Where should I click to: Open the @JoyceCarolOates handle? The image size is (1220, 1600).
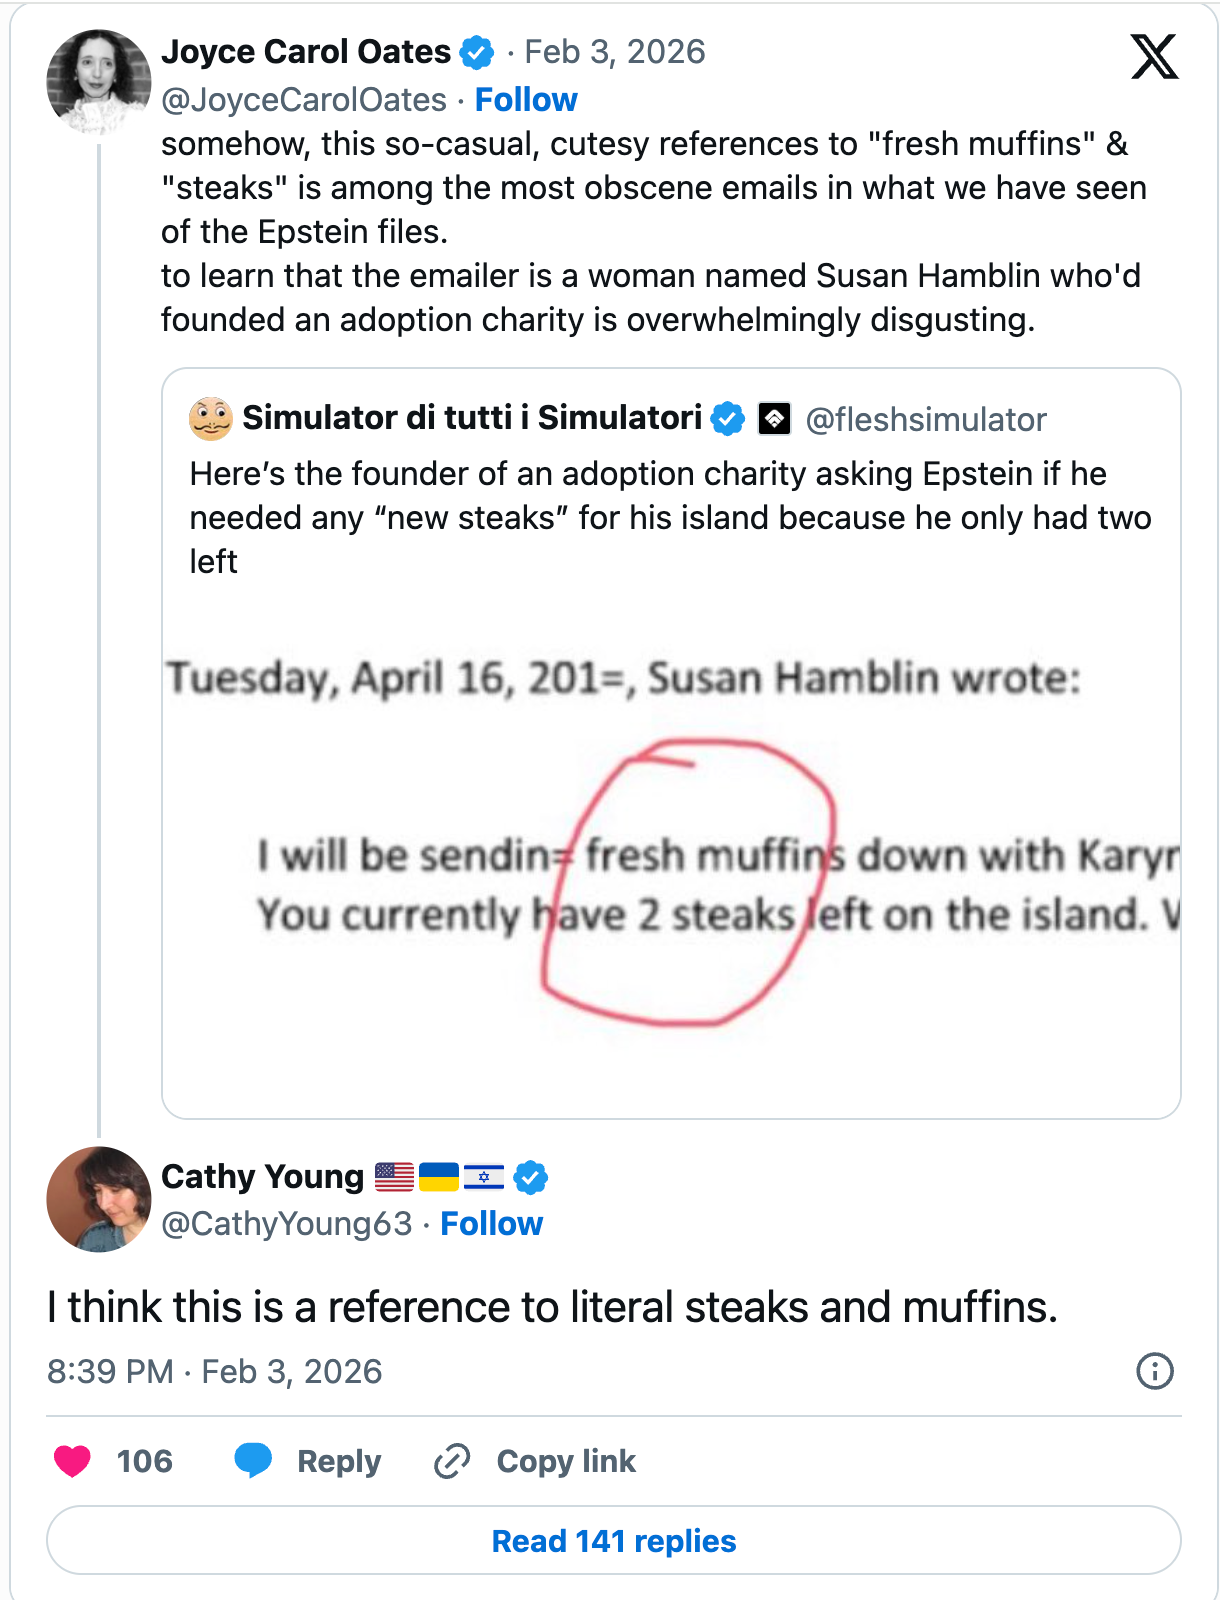[x=304, y=100]
